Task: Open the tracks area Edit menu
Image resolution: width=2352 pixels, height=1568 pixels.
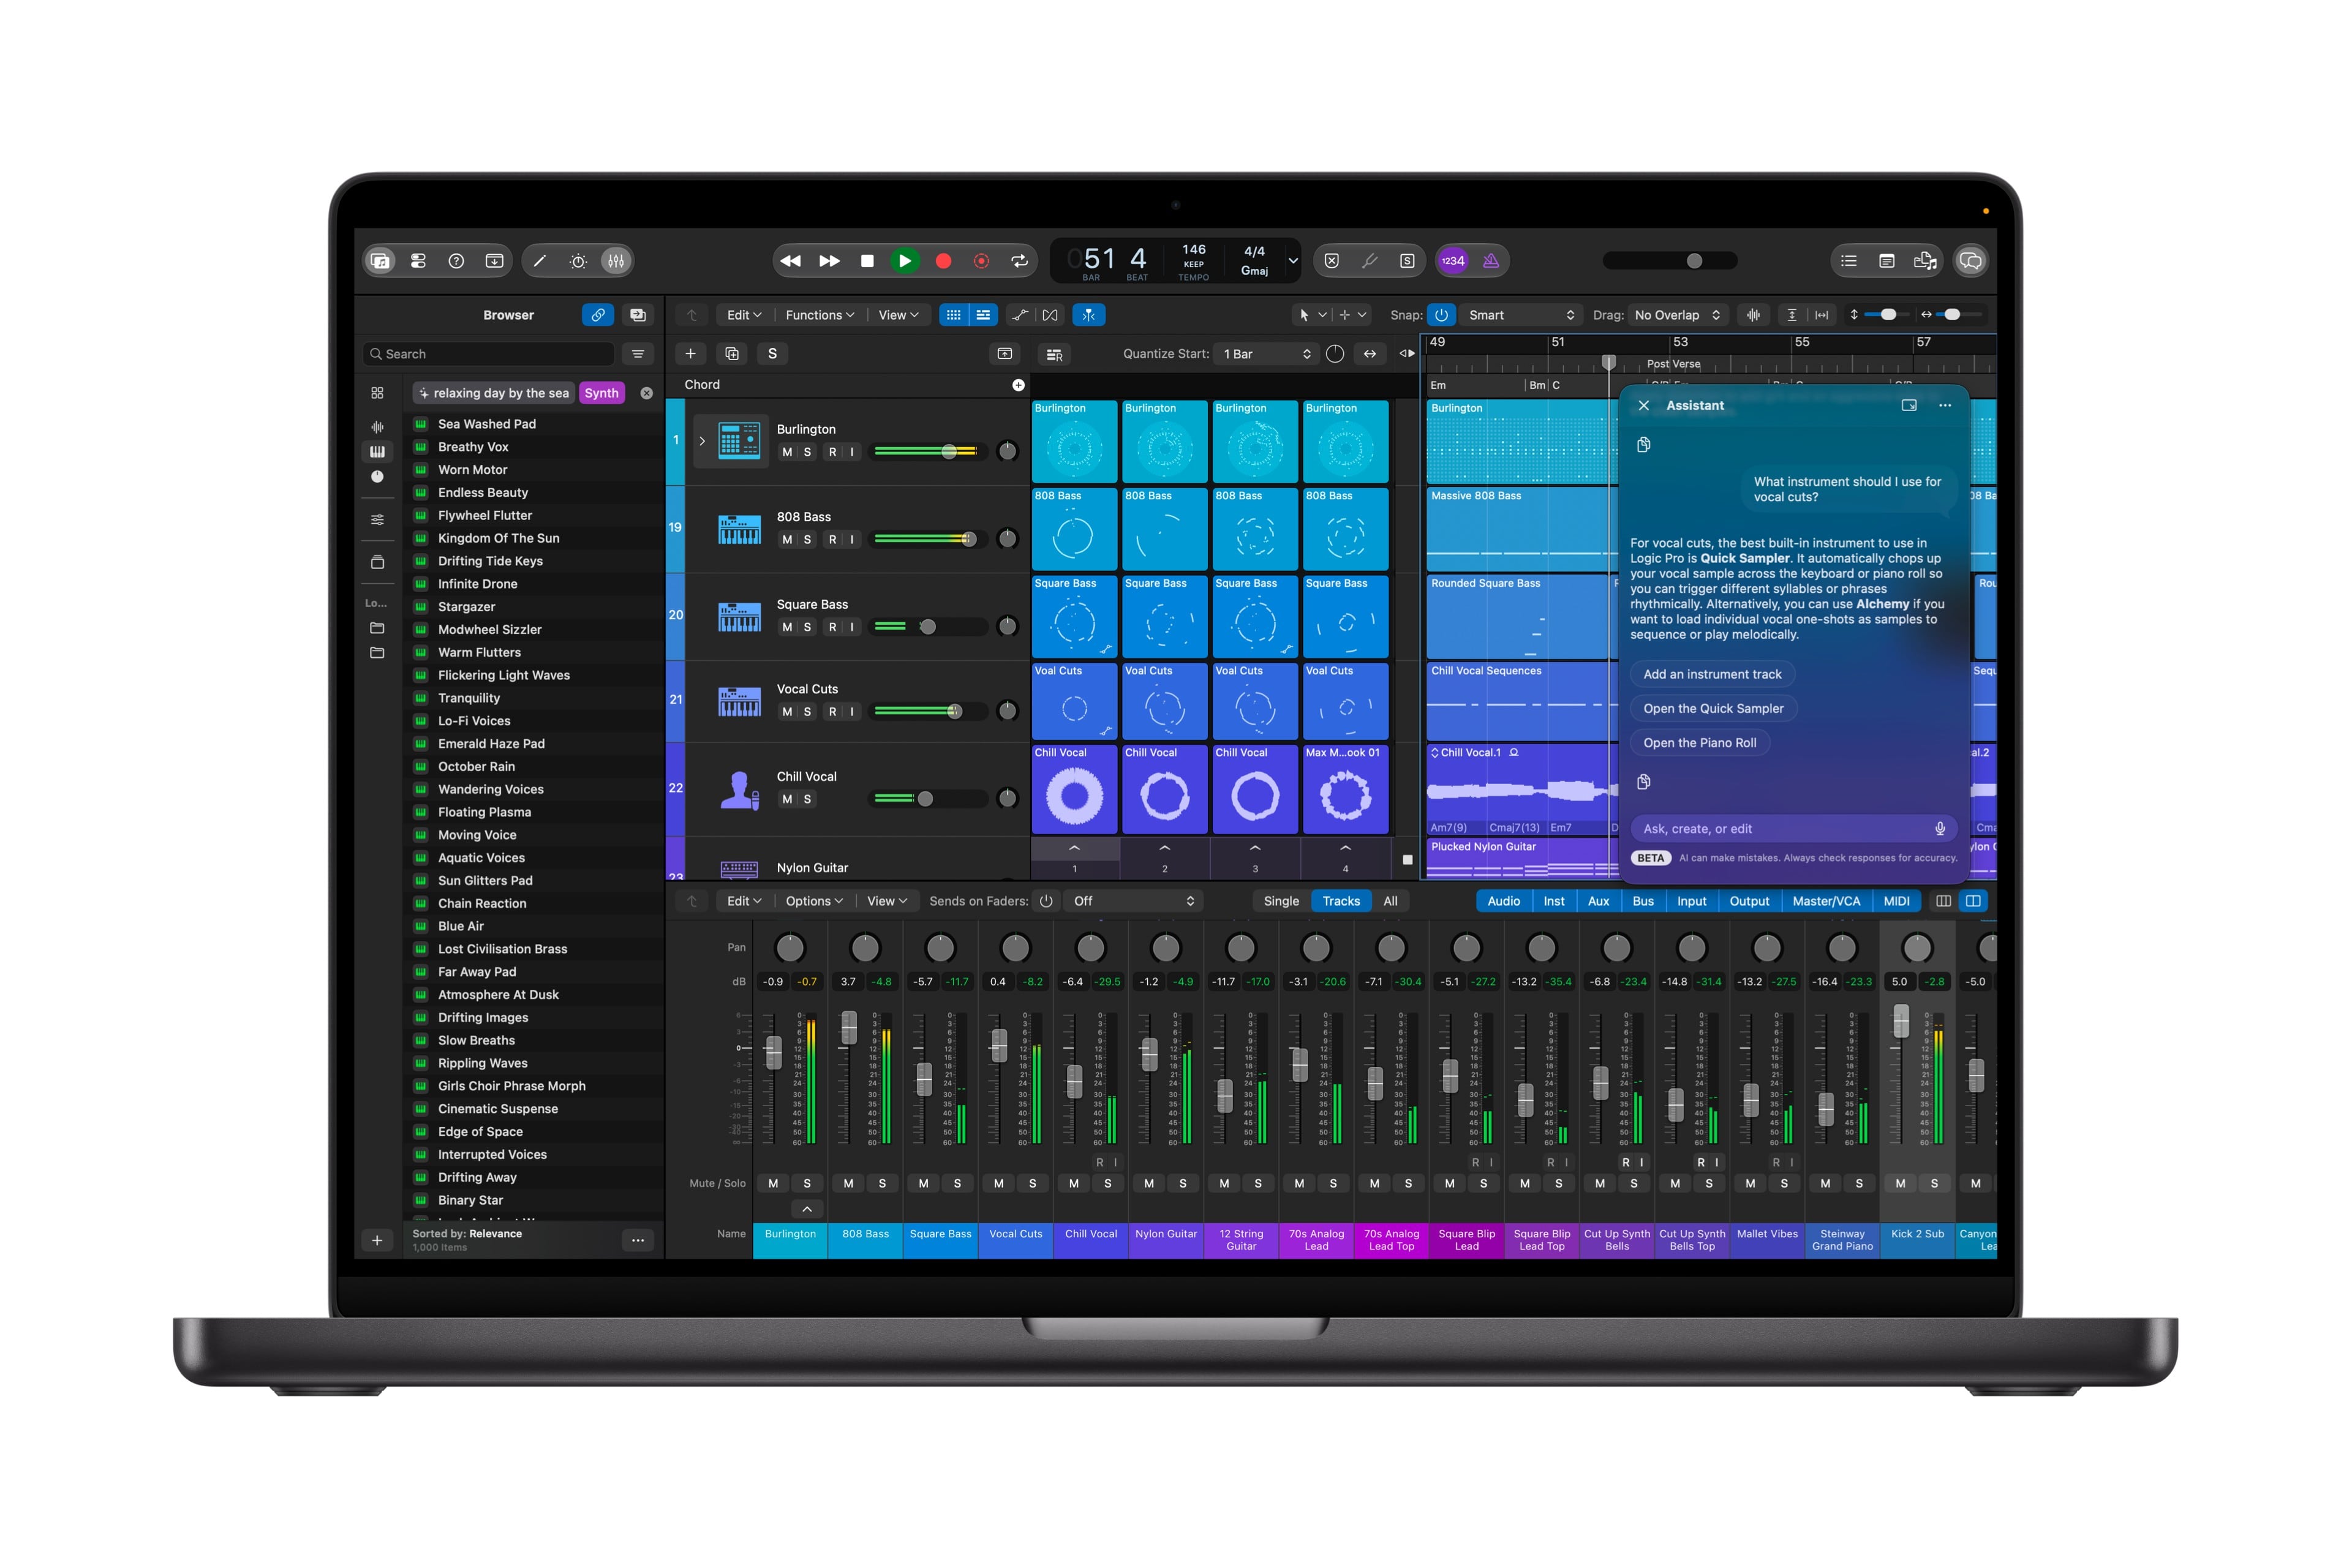Action: pyautogui.click(x=744, y=315)
